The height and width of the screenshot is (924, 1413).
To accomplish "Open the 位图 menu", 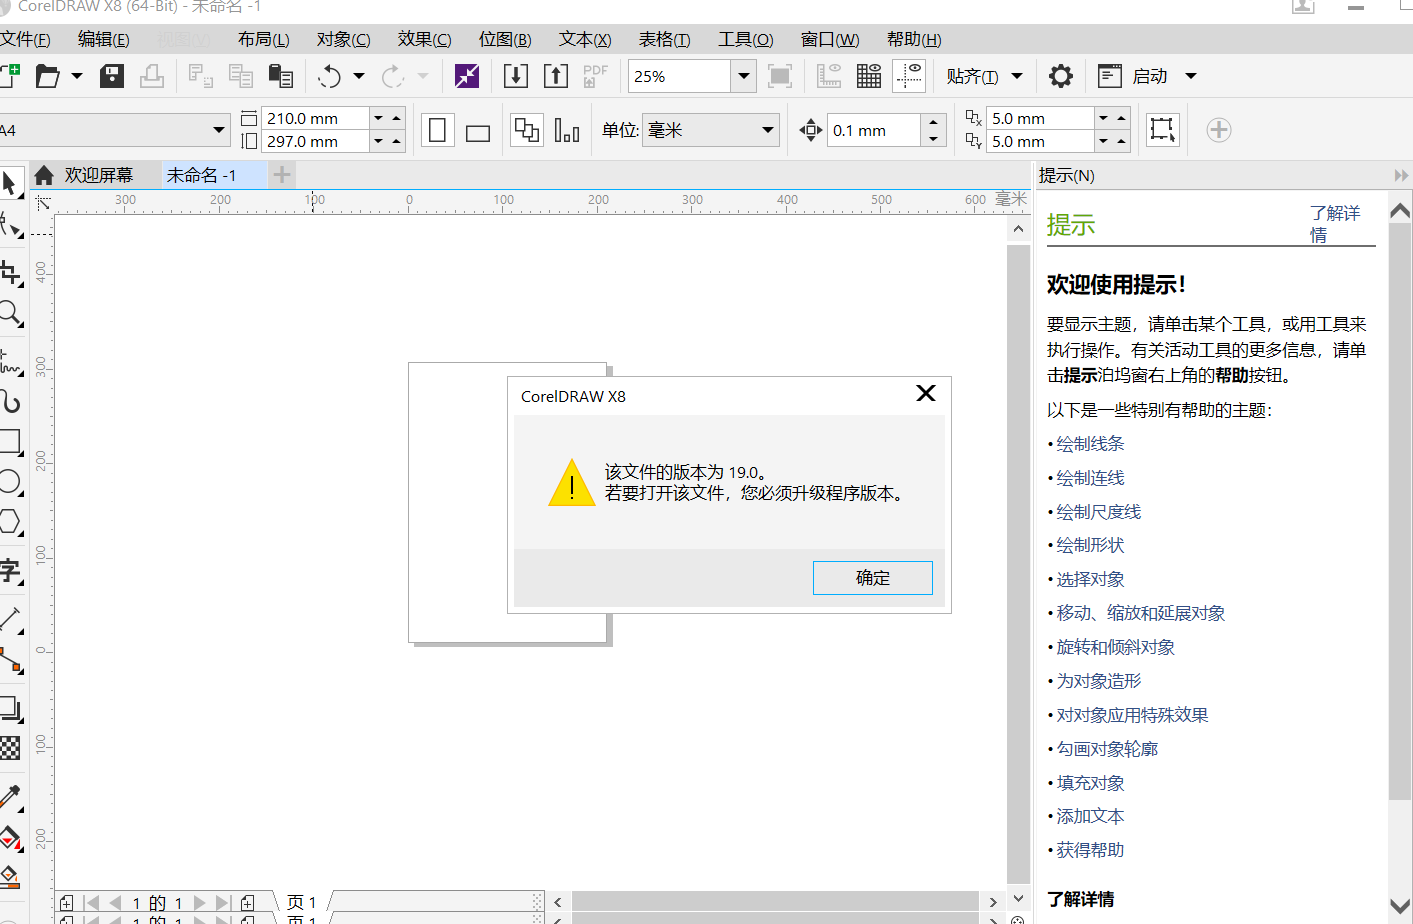I will click(x=504, y=39).
